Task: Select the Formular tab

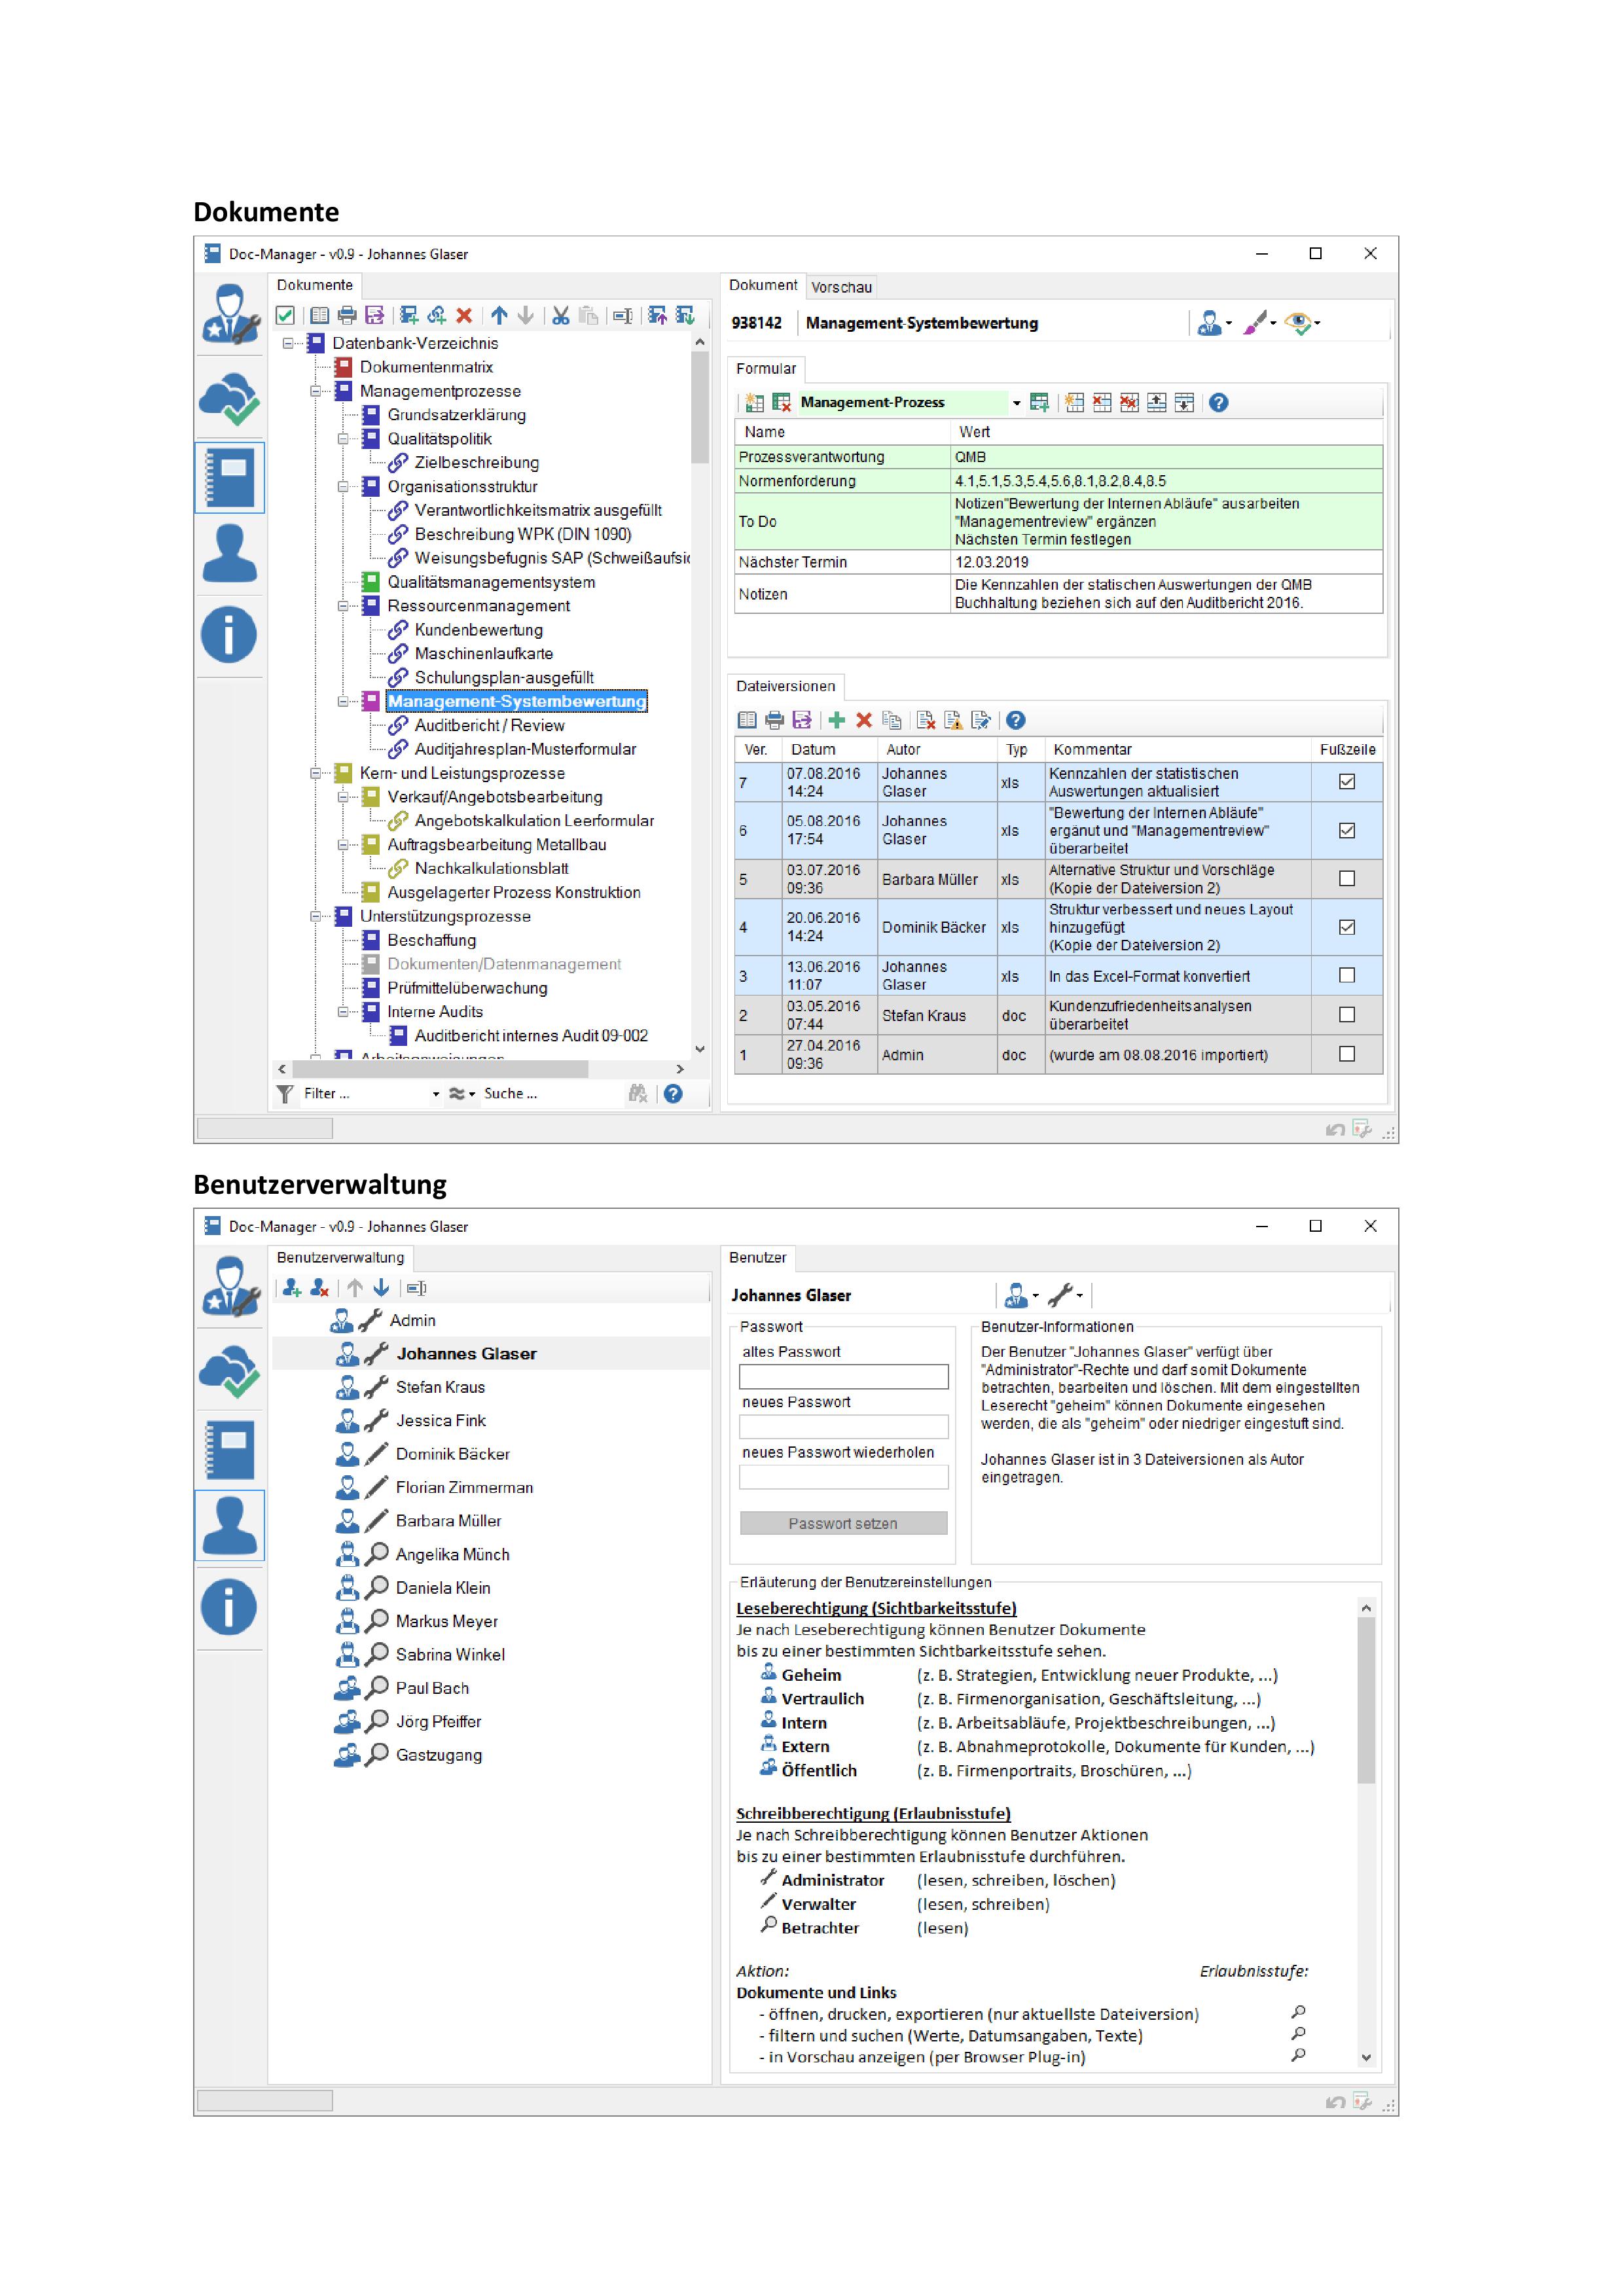Action: 767,368
